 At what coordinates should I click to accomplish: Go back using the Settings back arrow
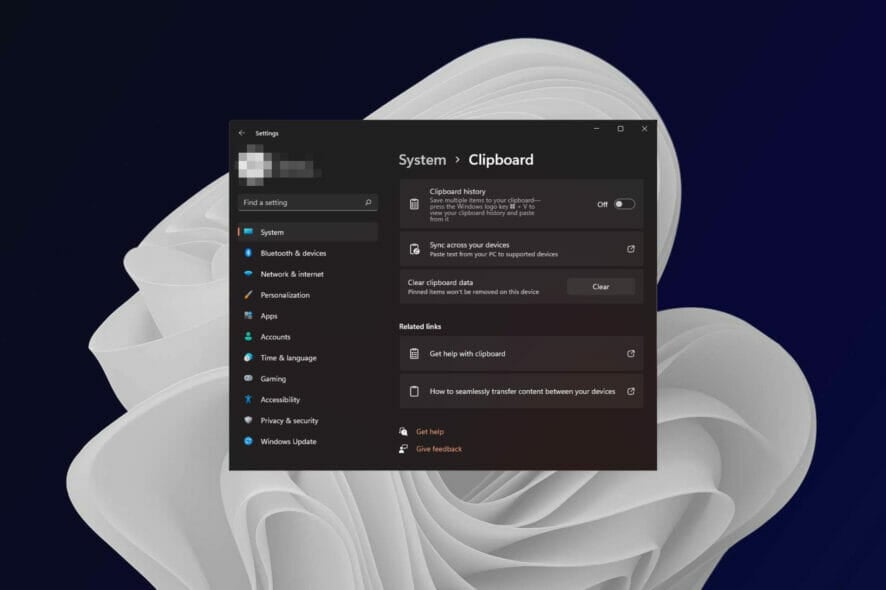242,133
